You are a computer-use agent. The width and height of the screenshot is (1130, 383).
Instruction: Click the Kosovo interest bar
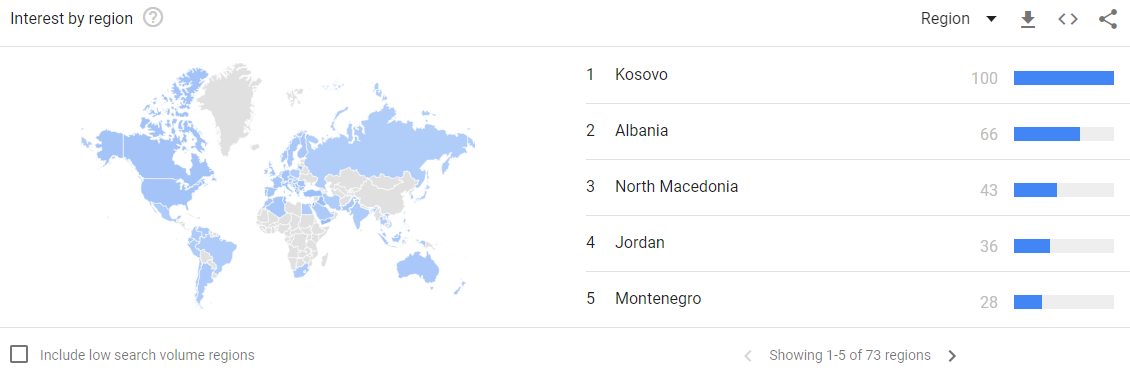[x=1064, y=78]
